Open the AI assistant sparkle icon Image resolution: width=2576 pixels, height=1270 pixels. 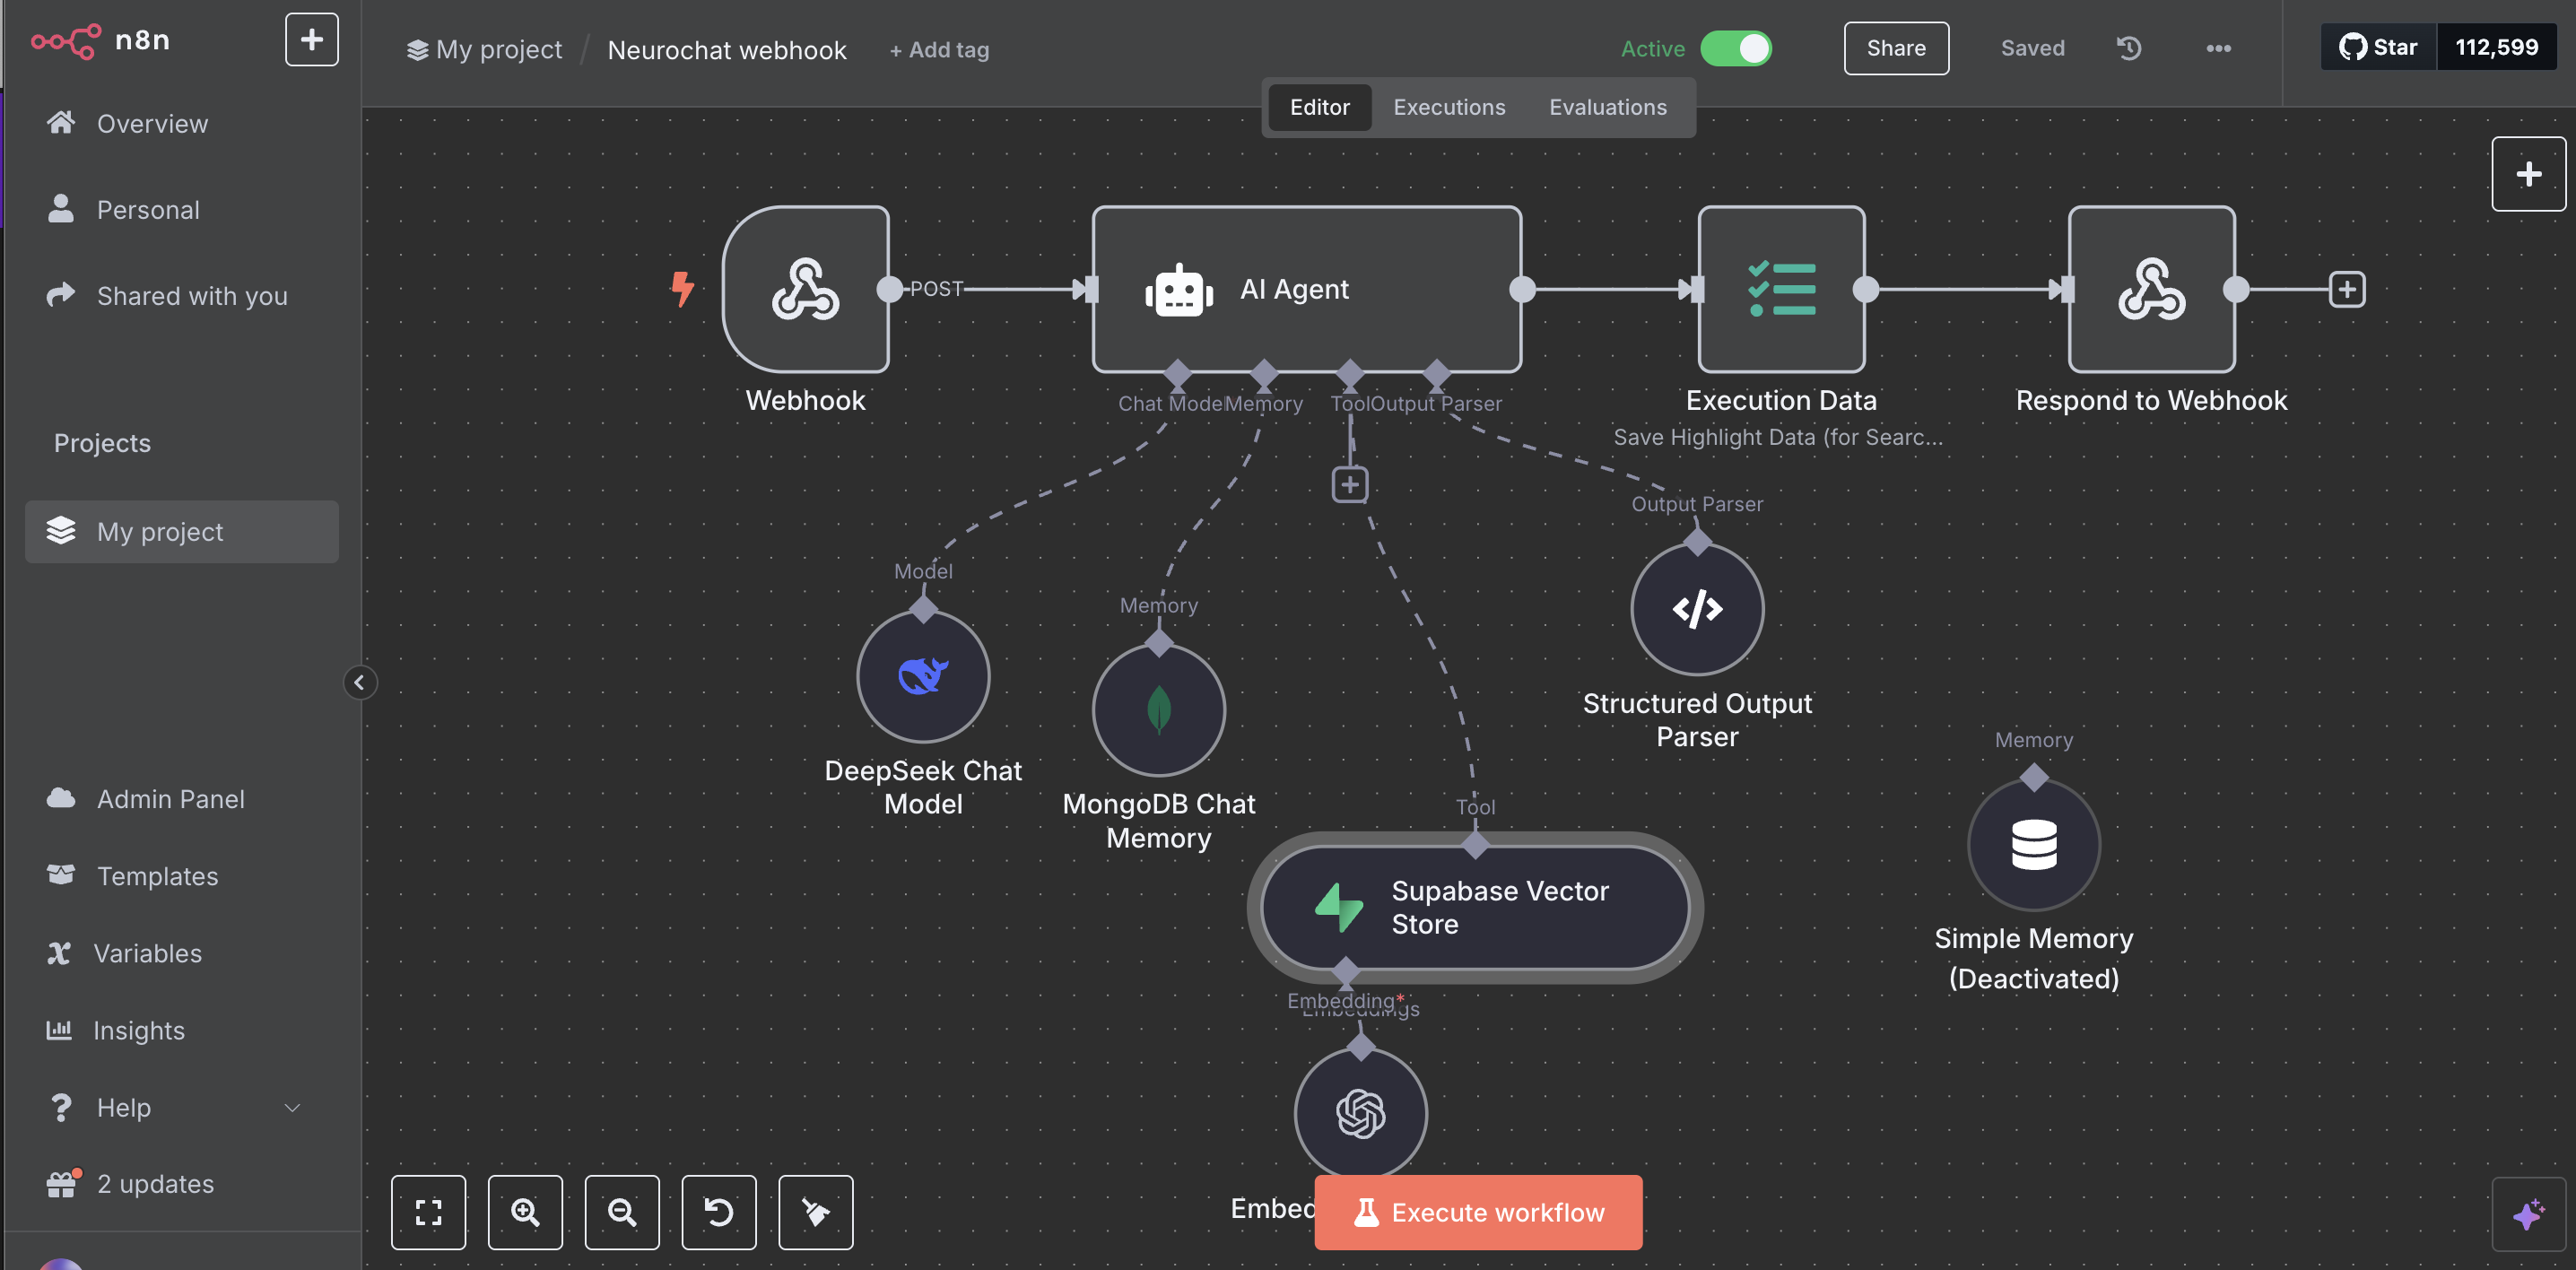(x=2528, y=1214)
